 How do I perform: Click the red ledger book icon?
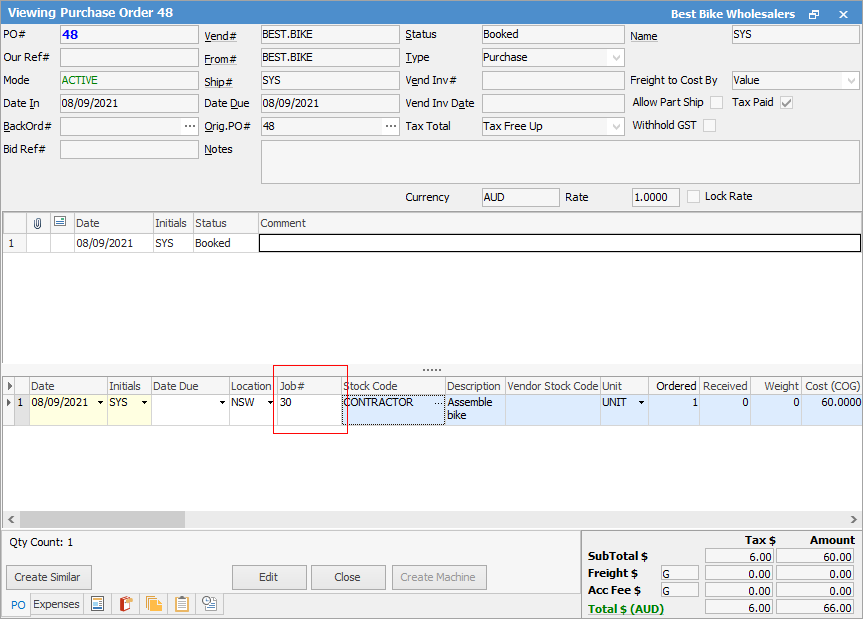pyautogui.click(x=124, y=603)
